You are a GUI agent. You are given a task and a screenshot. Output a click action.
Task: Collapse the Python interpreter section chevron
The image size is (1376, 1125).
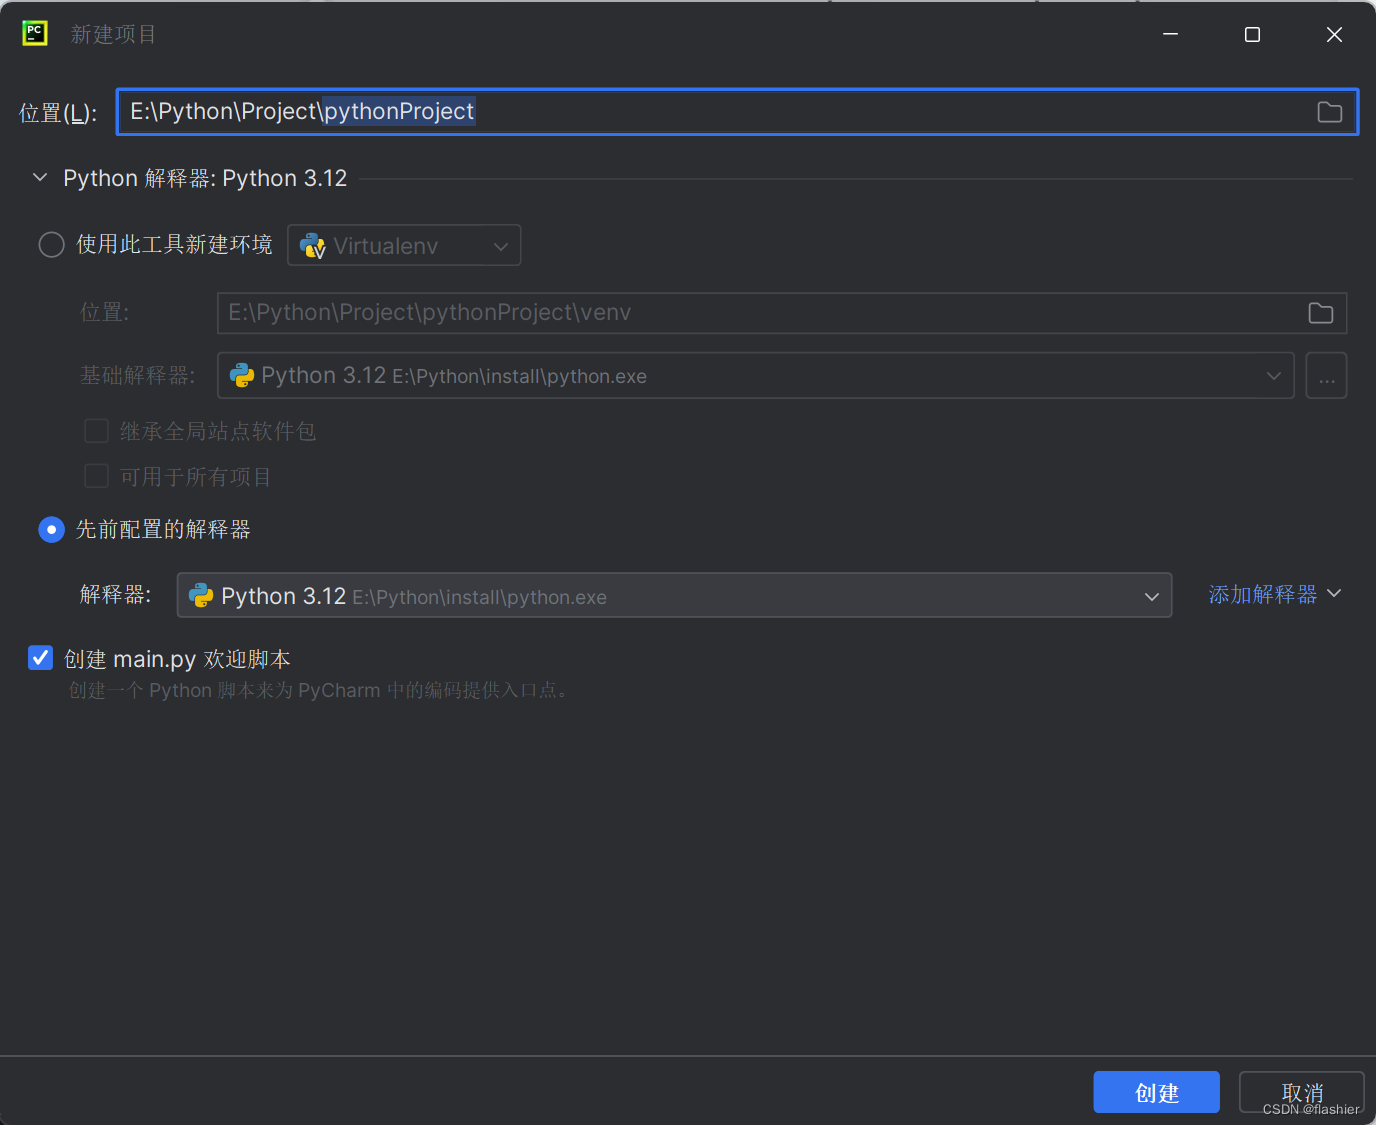tap(40, 178)
